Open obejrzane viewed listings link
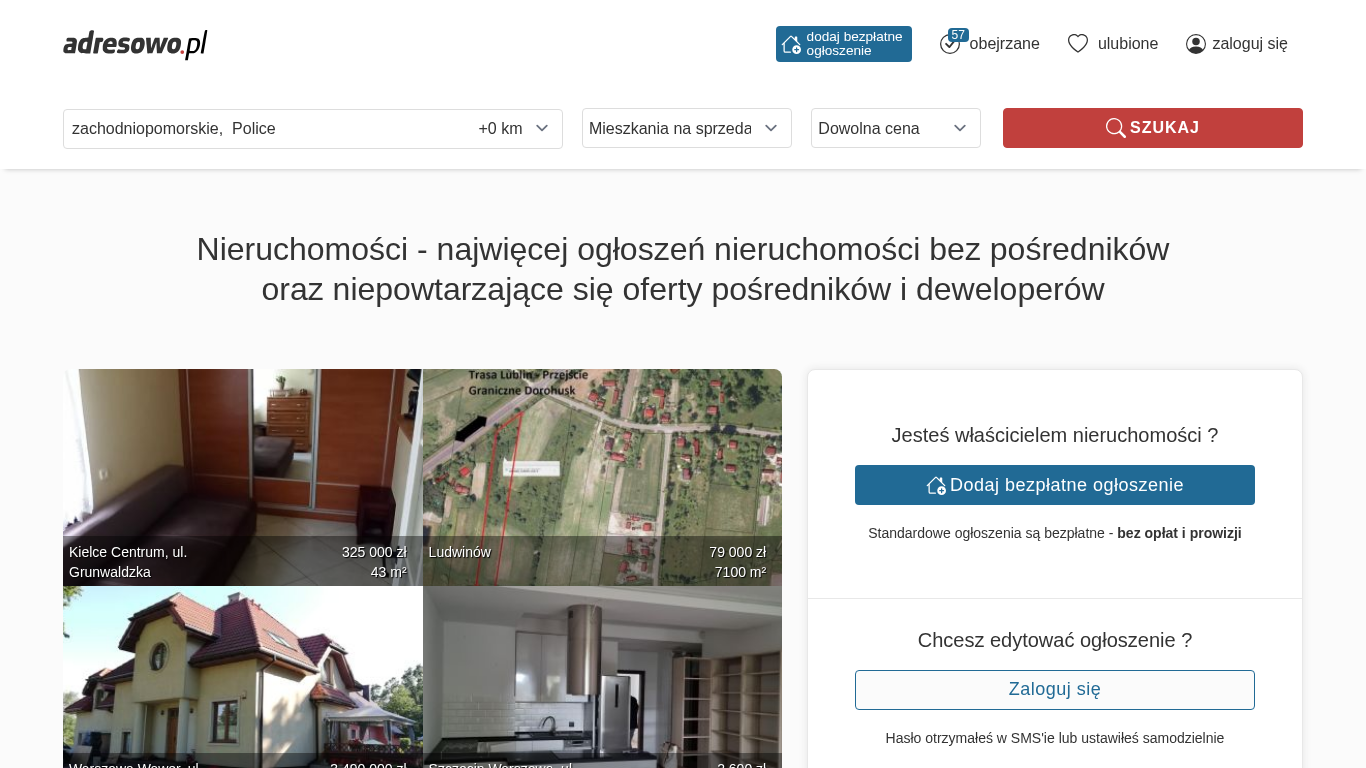Image resolution: width=1366 pixels, height=768 pixels. (x=1004, y=44)
